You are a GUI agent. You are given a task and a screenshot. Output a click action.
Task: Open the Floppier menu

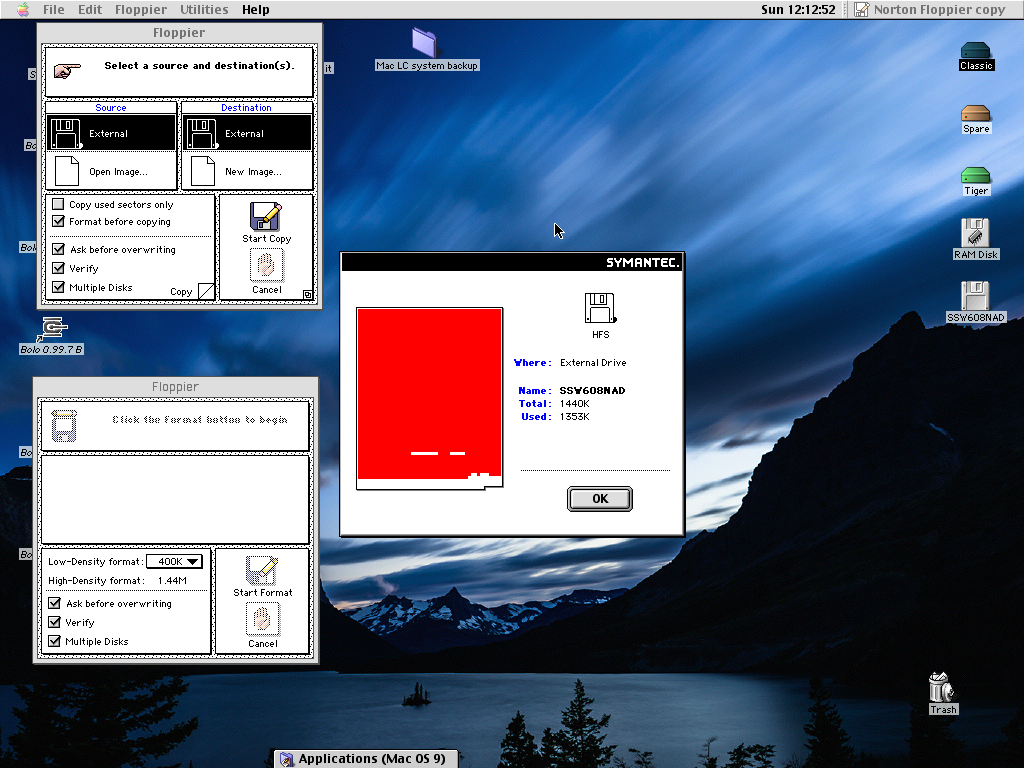point(140,9)
